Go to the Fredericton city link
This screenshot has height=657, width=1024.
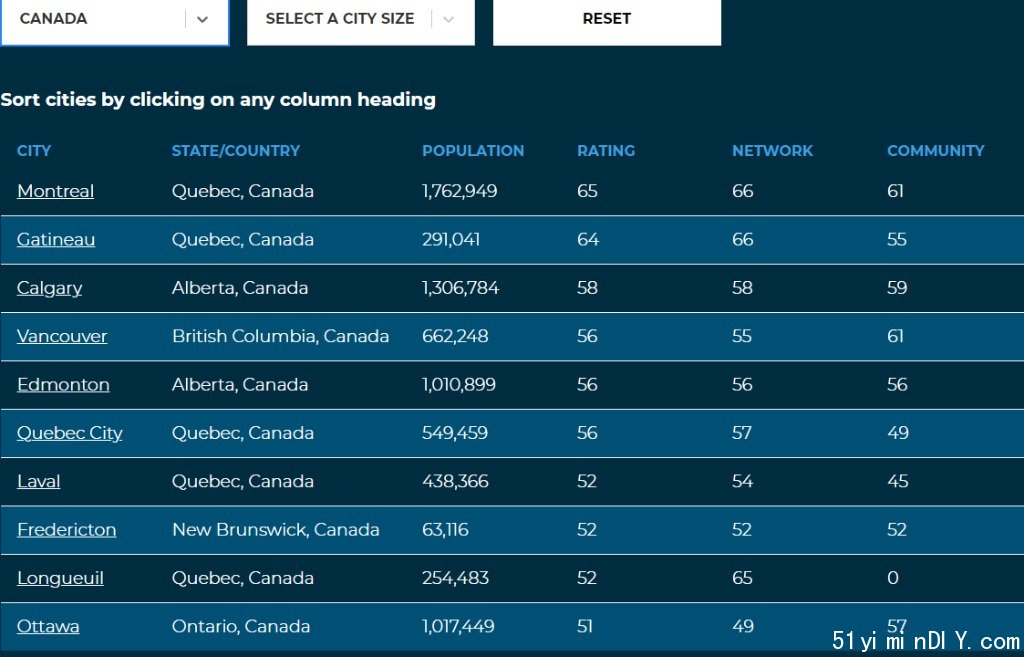click(x=67, y=530)
